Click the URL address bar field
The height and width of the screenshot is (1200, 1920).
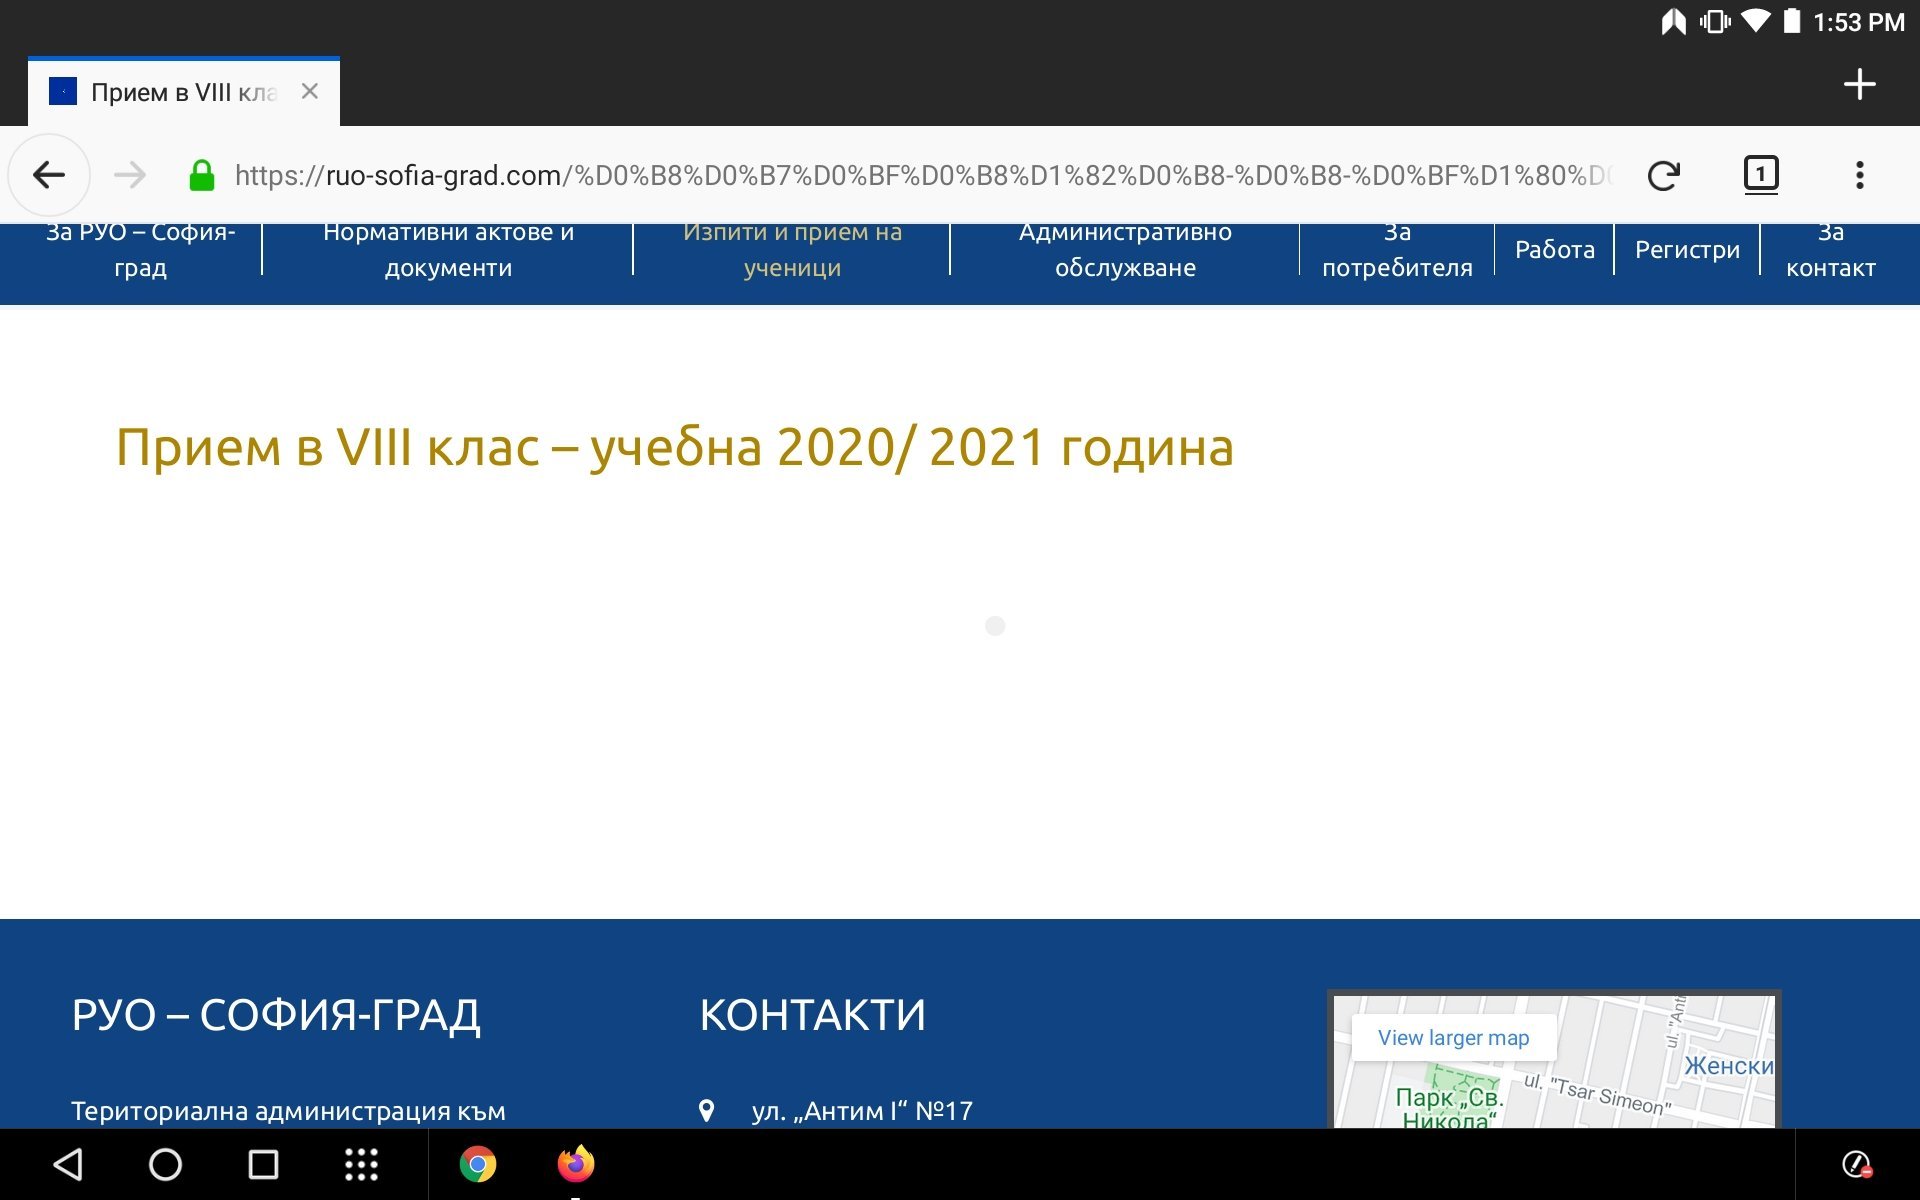click(x=920, y=176)
